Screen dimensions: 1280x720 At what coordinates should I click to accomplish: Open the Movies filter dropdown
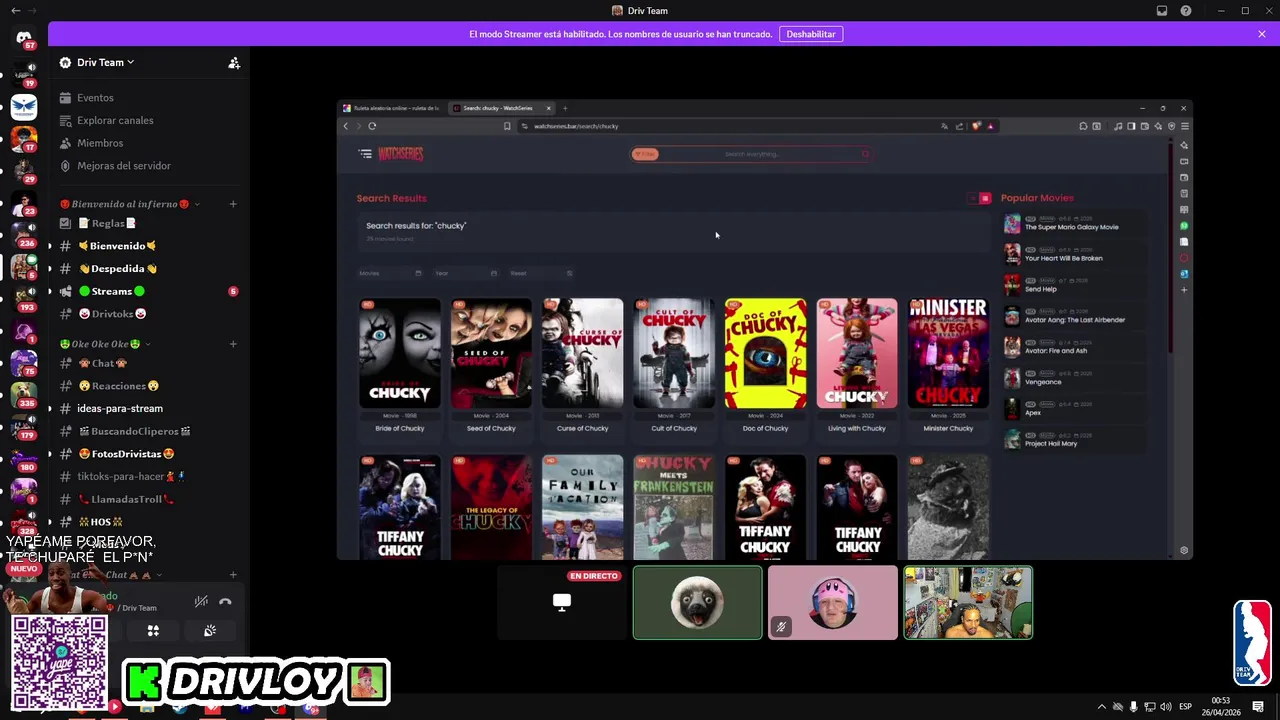(391, 273)
